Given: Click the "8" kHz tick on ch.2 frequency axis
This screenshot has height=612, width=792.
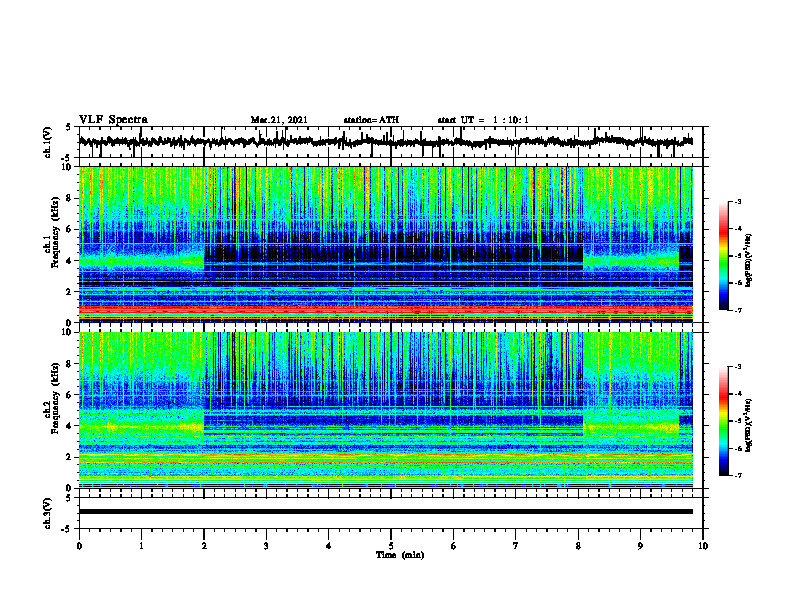Looking at the screenshot, I should click(x=69, y=364).
